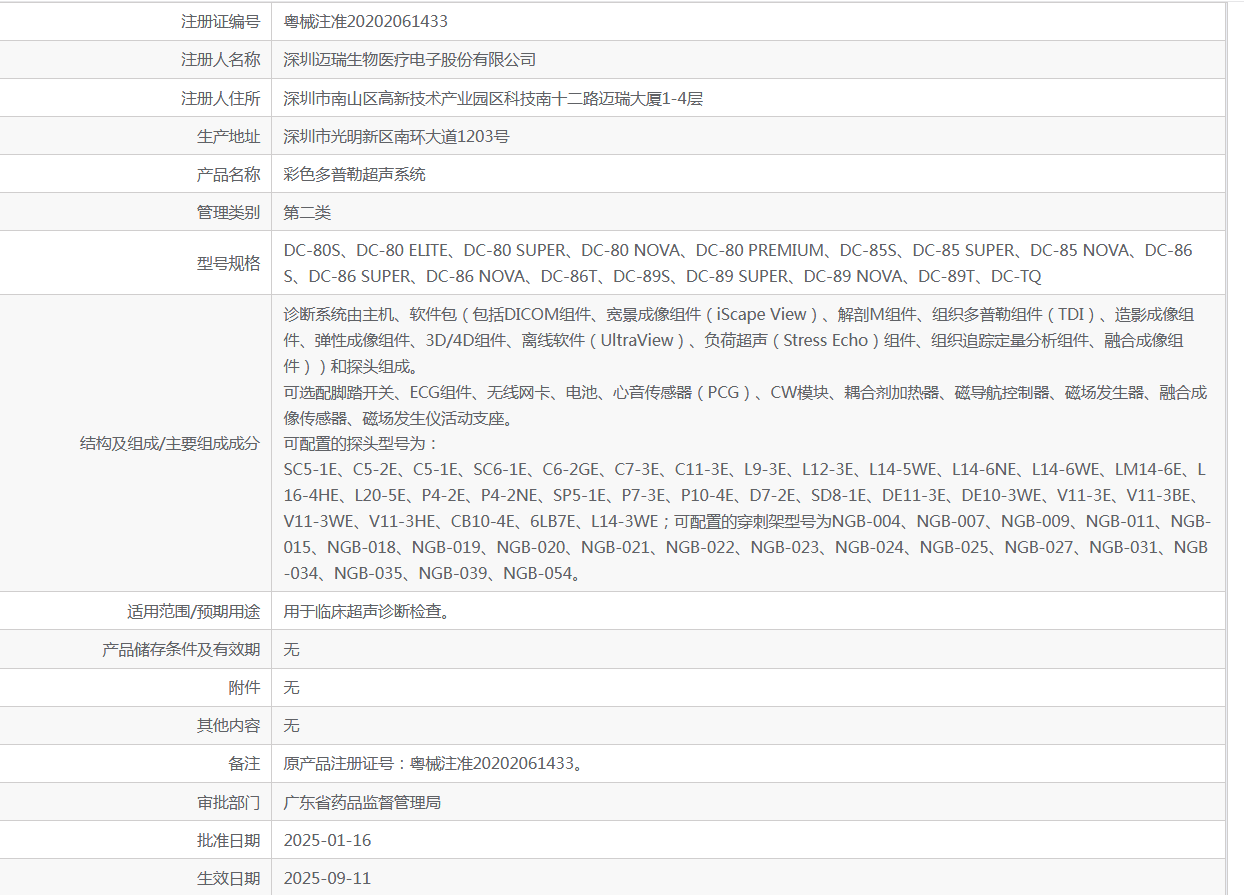The height and width of the screenshot is (895, 1244).
Task: Click the 批准日期 label
Action: coord(228,840)
